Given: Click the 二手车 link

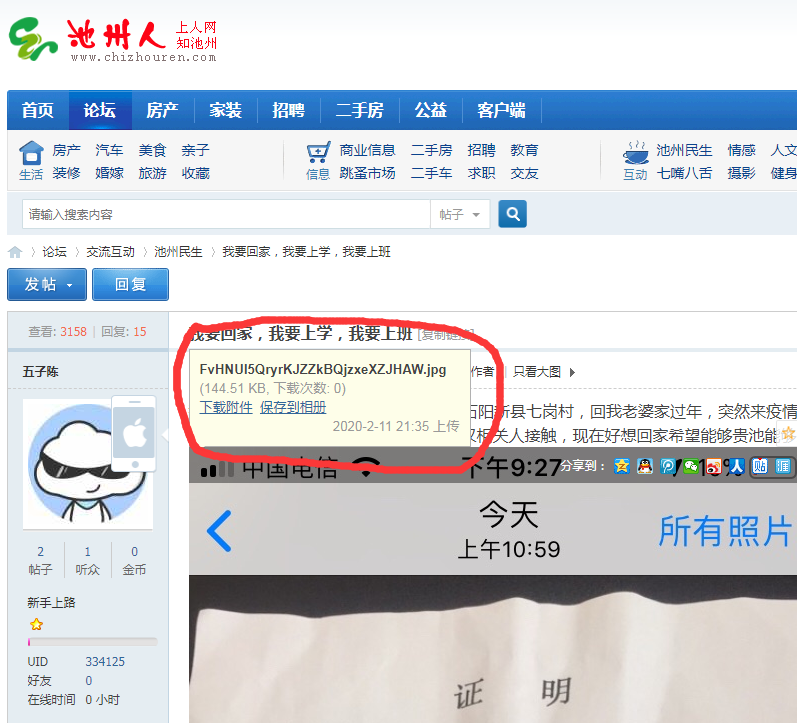Looking at the screenshot, I should pos(432,173).
